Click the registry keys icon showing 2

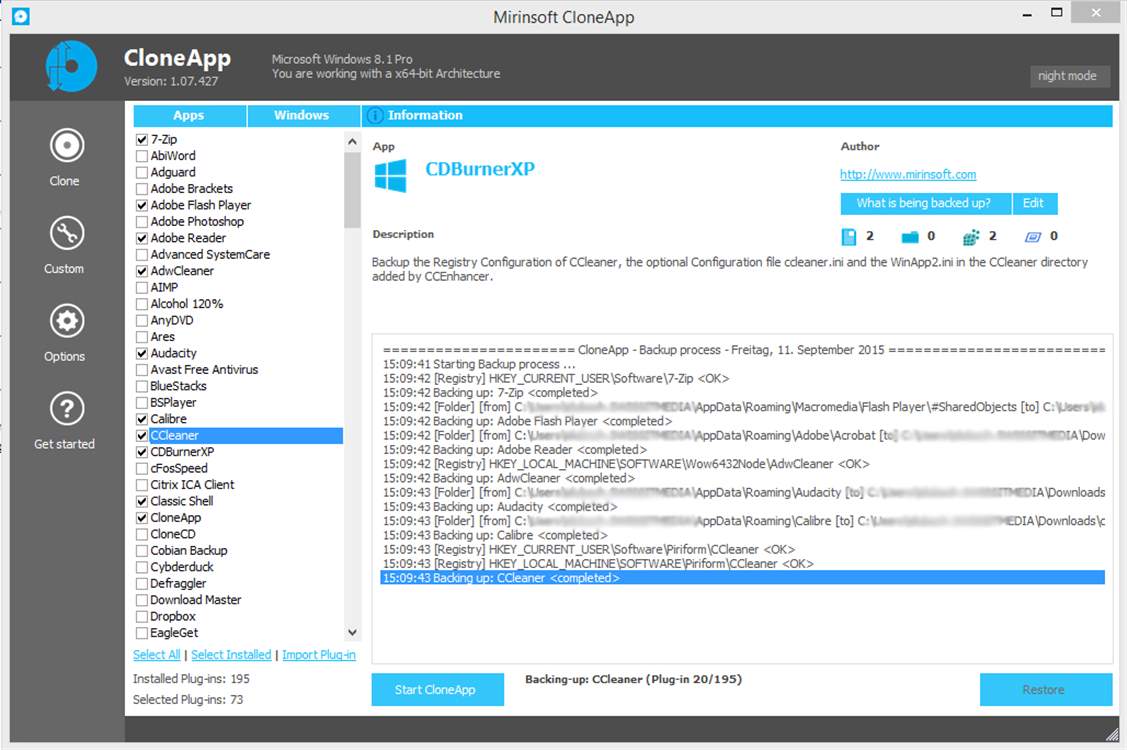pyautogui.click(x=971, y=237)
